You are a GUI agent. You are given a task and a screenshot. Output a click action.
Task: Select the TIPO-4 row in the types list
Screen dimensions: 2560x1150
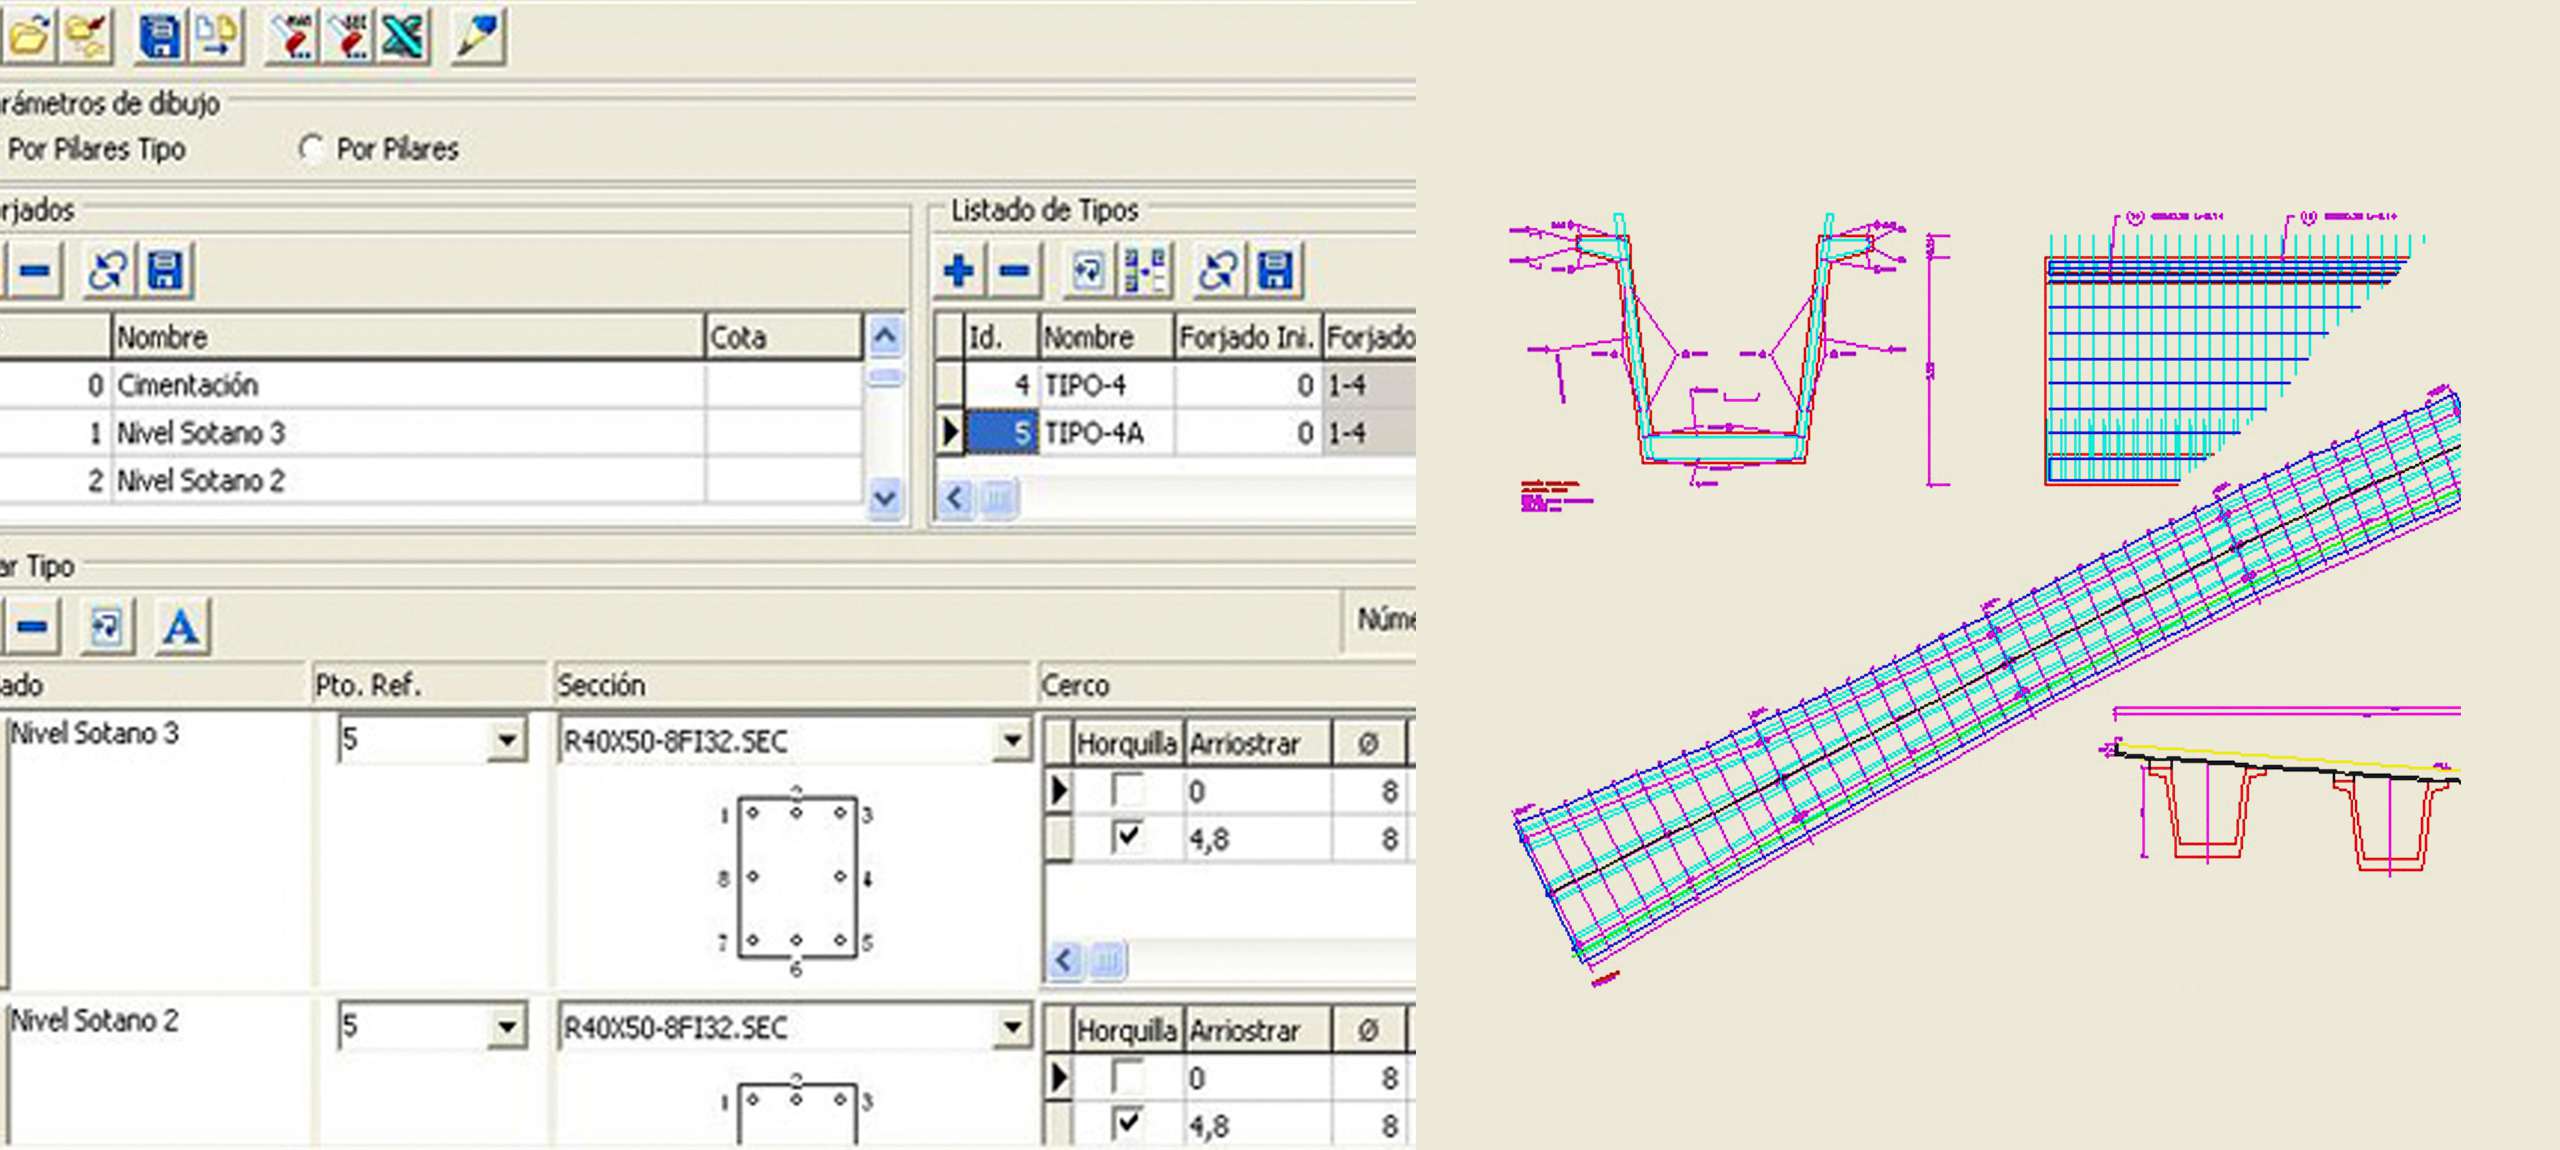1085,385
